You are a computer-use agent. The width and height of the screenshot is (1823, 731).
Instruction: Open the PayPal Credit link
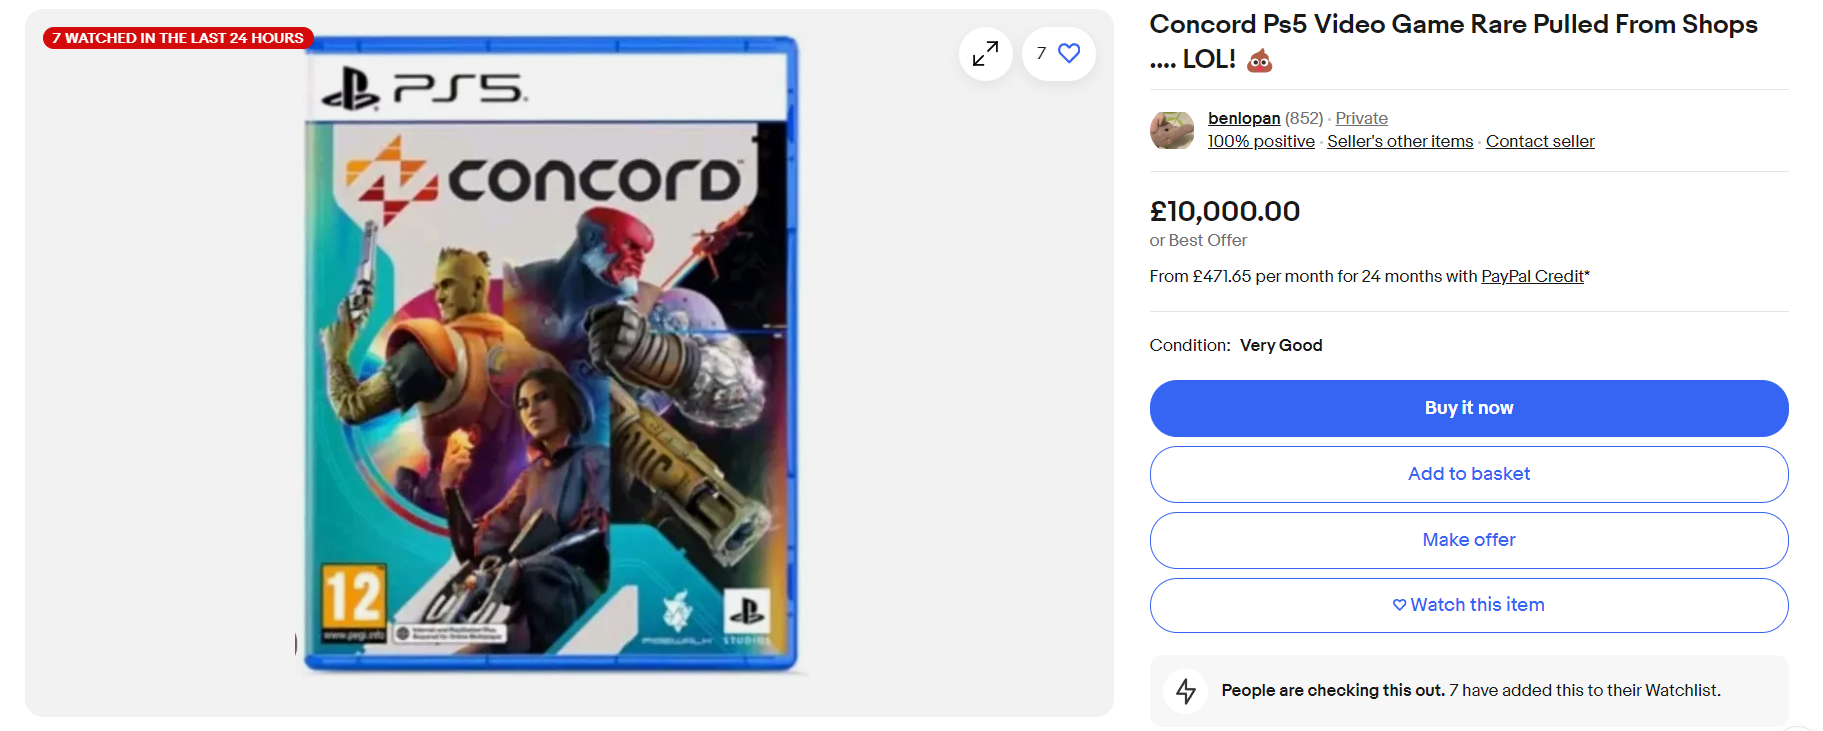tap(1532, 276)
